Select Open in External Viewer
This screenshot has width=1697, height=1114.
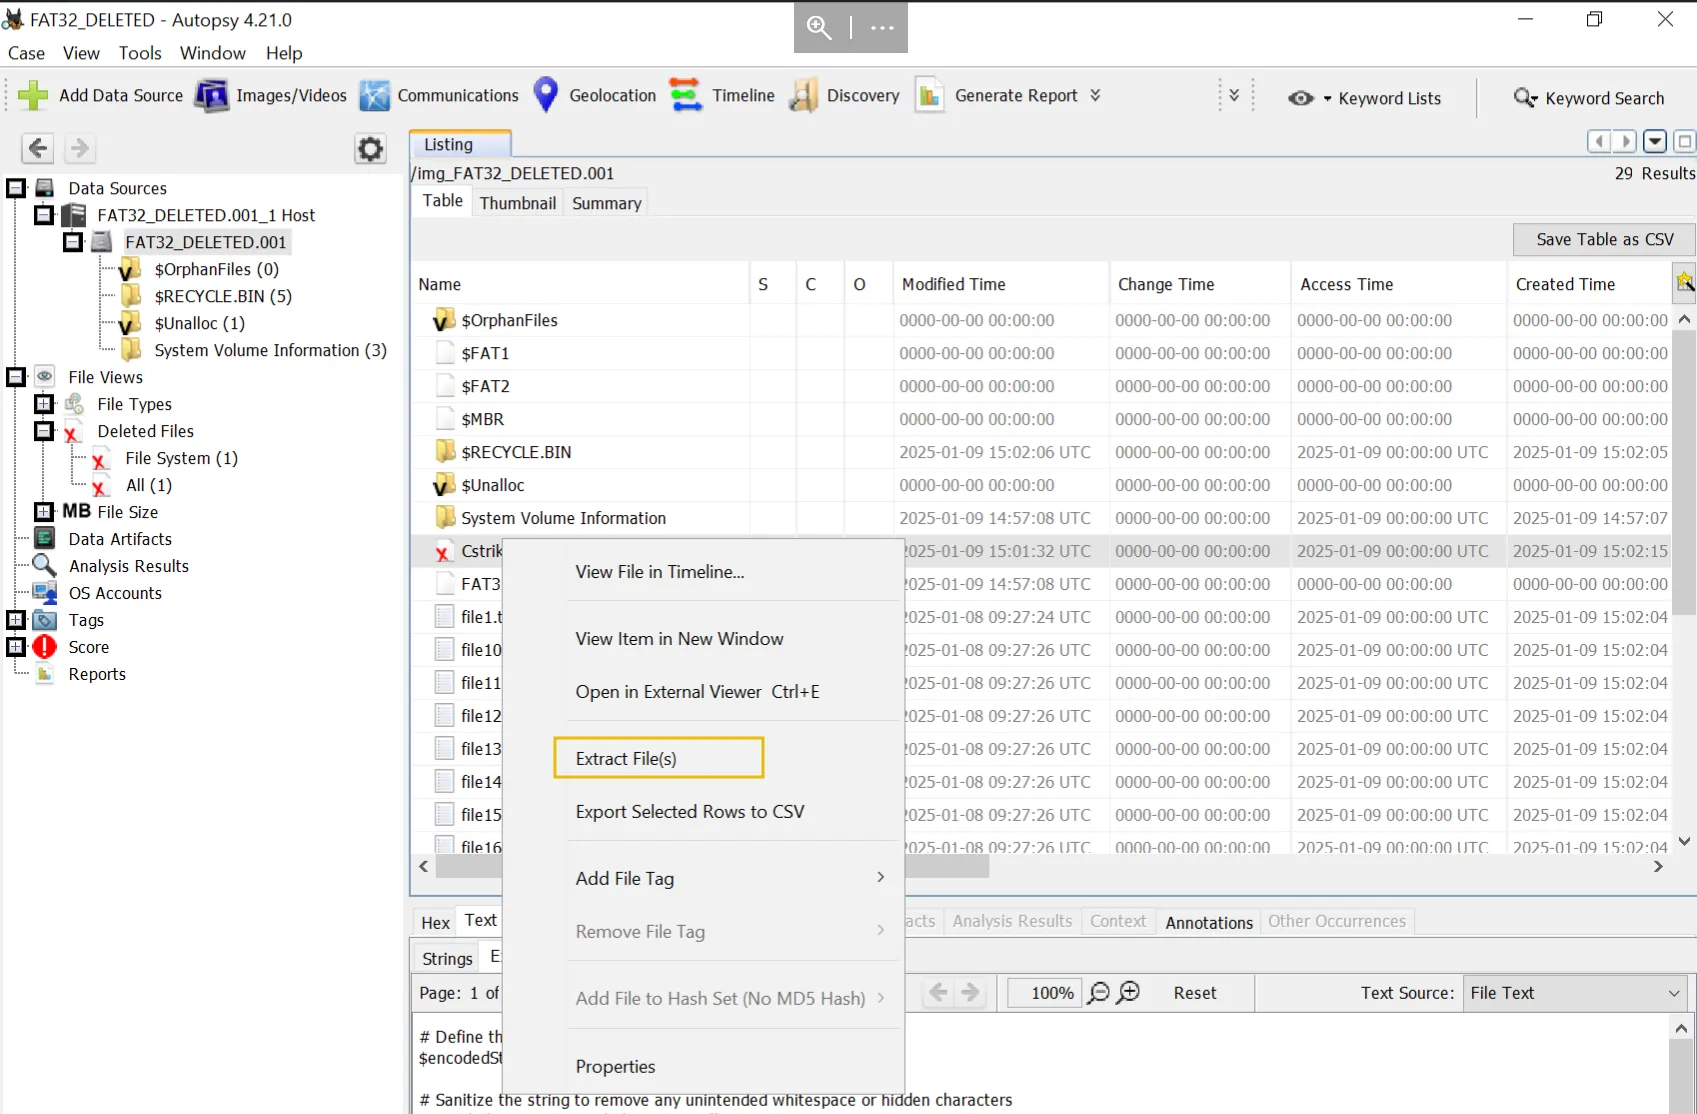[x=697, y=692]
